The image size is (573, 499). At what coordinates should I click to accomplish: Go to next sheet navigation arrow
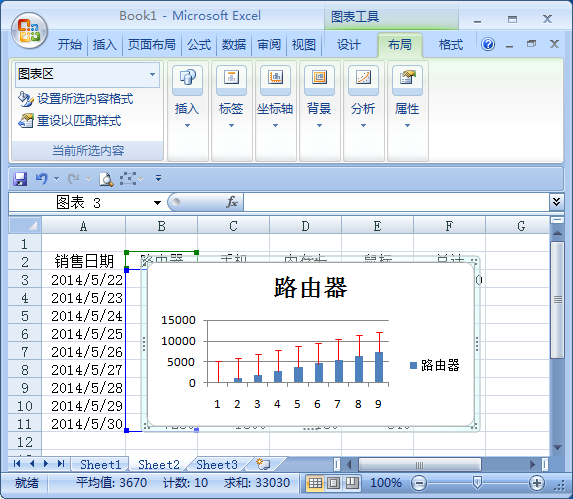click(46, 464)
